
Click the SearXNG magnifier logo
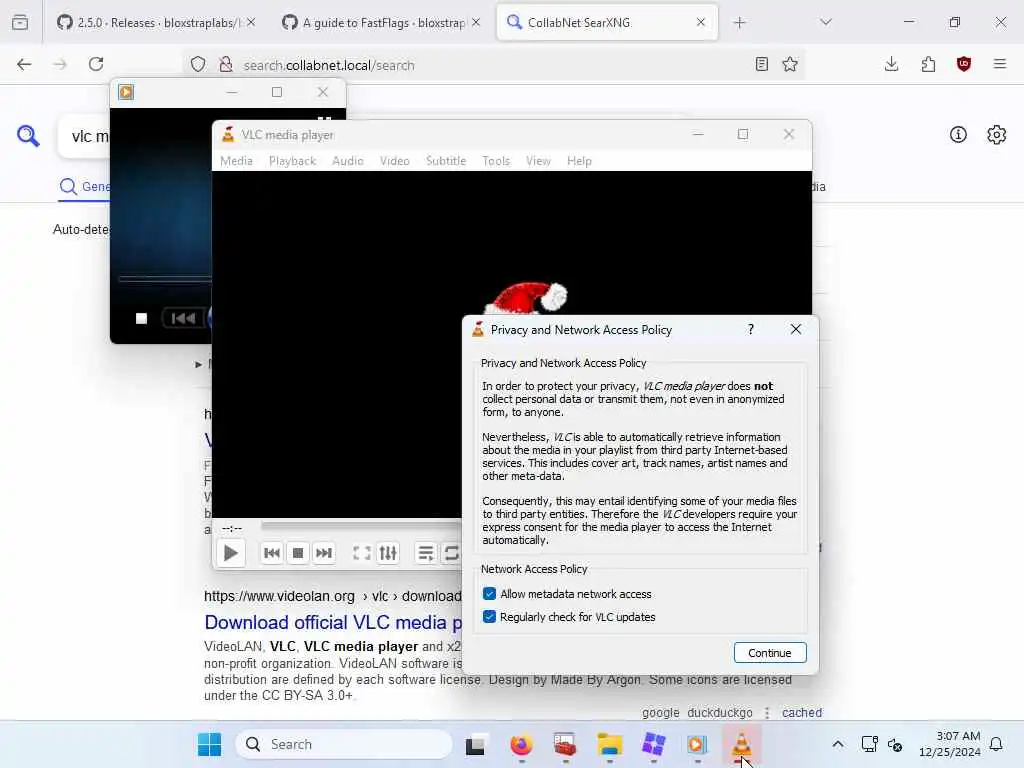click(28, 136)
